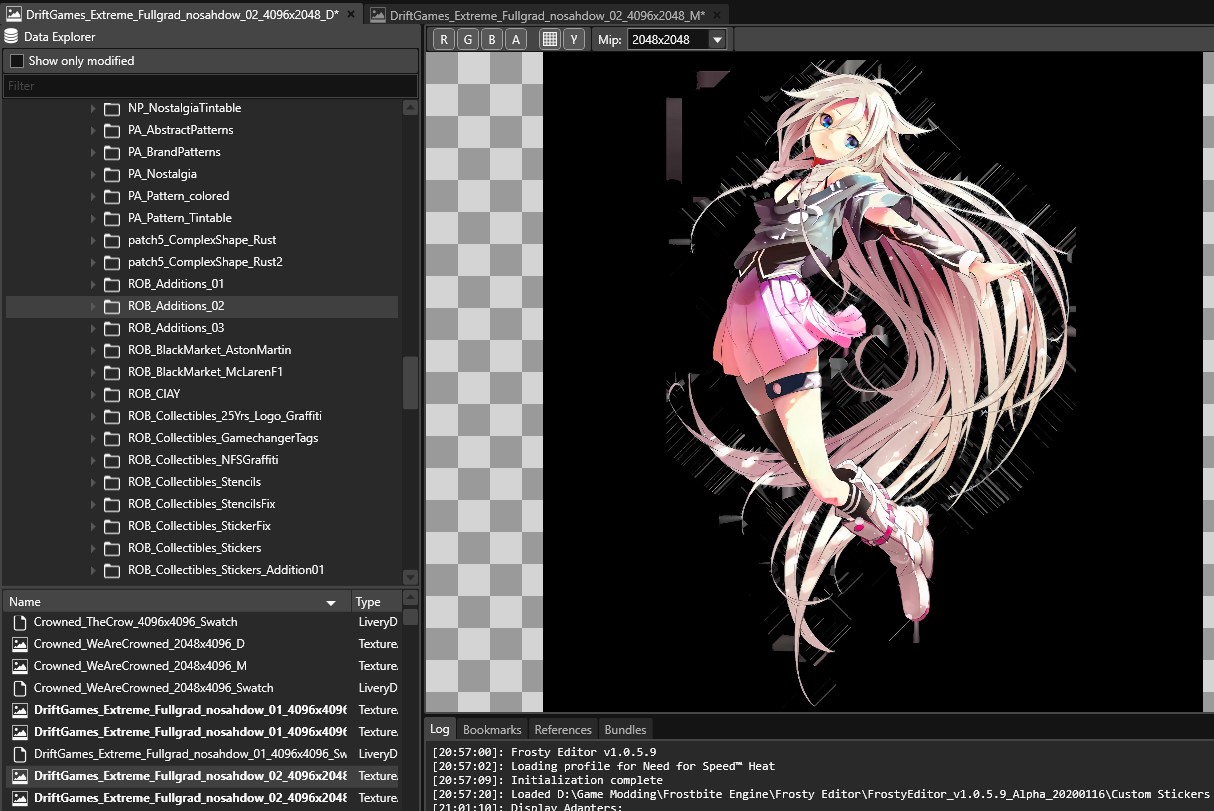Screen dimensions: 1214x811
Task: Click the texture icon of Crowned_WeAreCrowned_2048x4096_D
Action: 19,644
